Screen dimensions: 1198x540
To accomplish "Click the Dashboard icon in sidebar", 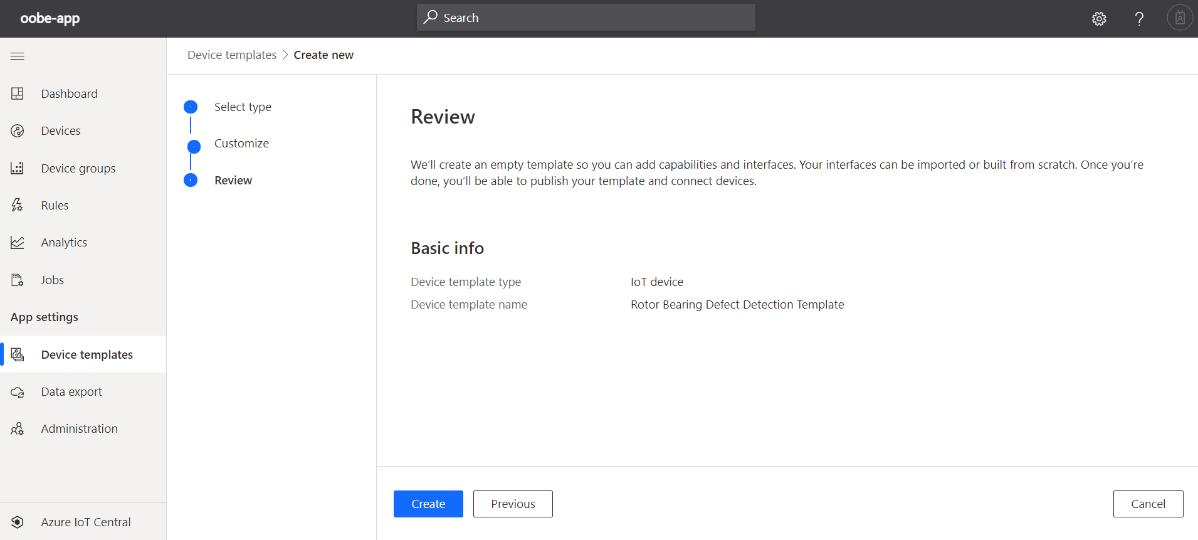I will click(17, 94).
